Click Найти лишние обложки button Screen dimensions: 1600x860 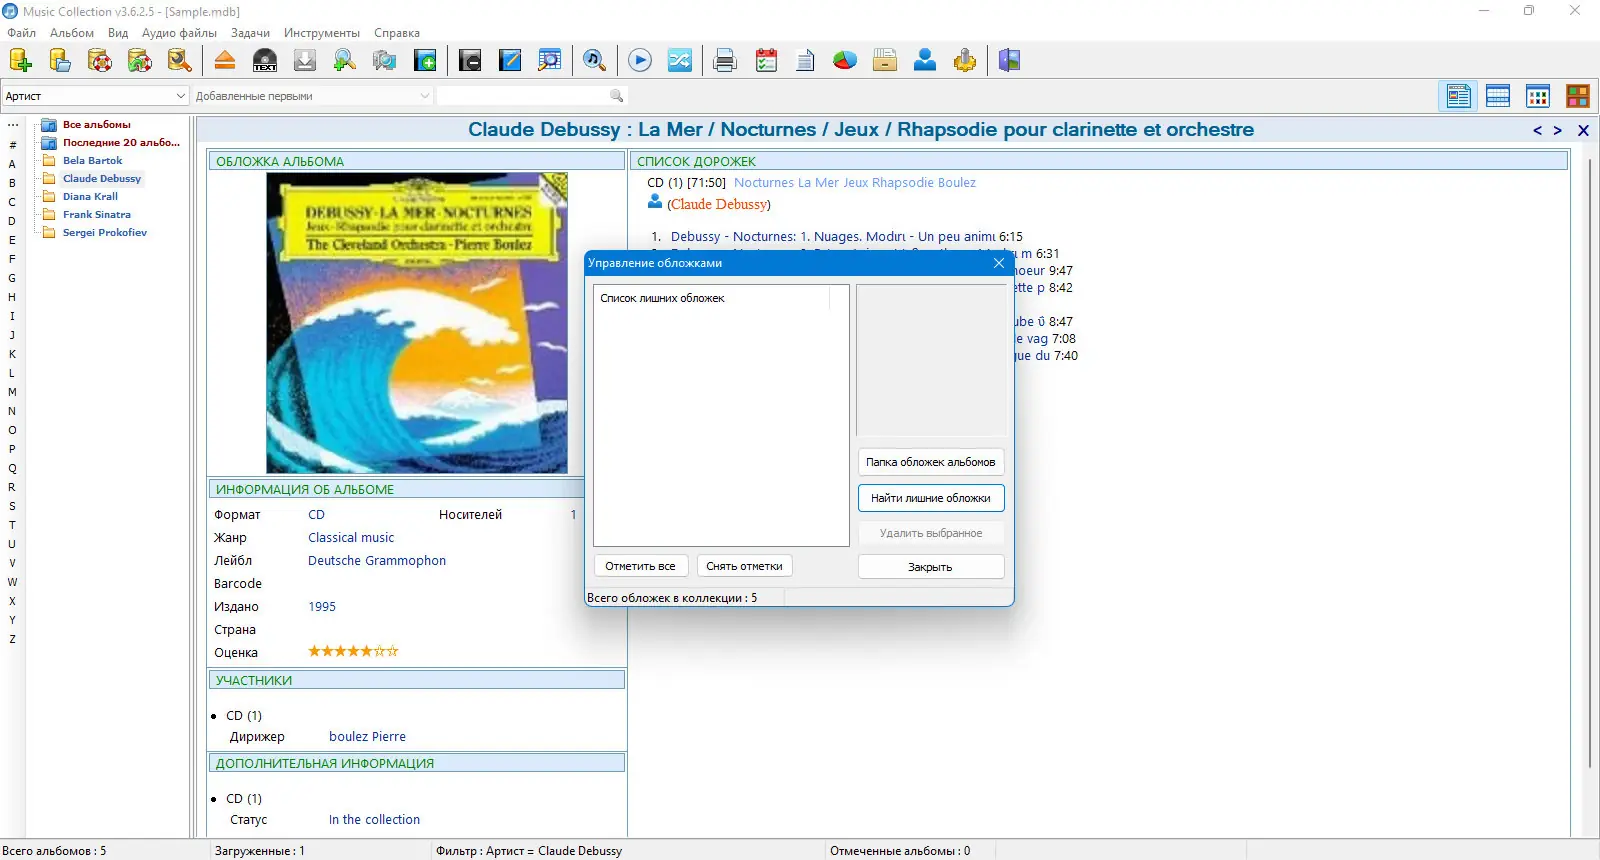931,498
